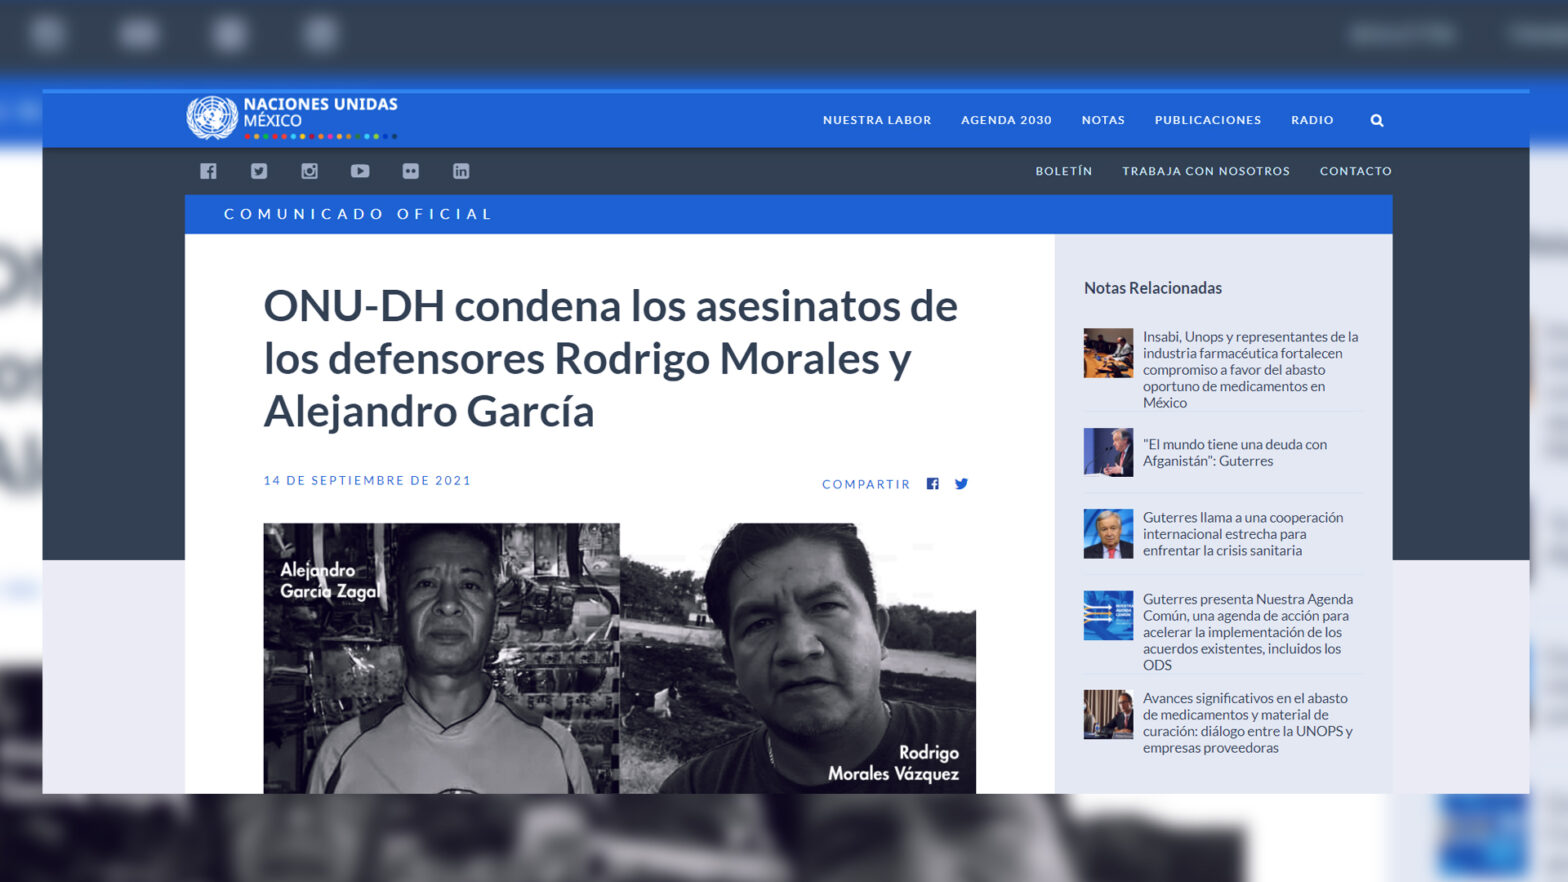Viewport: 1568px width, 882px height.
Task: Click the Boletín link
Action: 1064,171
